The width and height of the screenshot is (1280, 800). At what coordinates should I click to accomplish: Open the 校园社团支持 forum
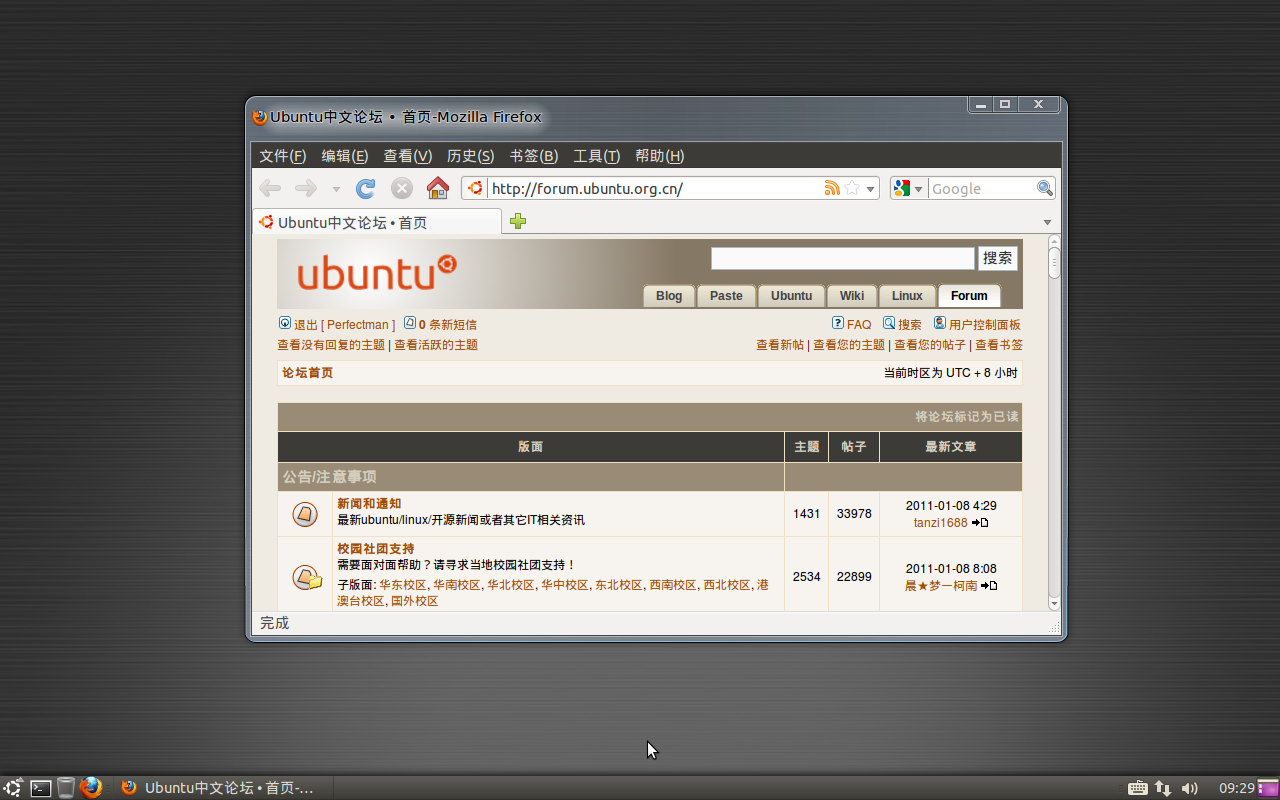click(x=376, y=549)
